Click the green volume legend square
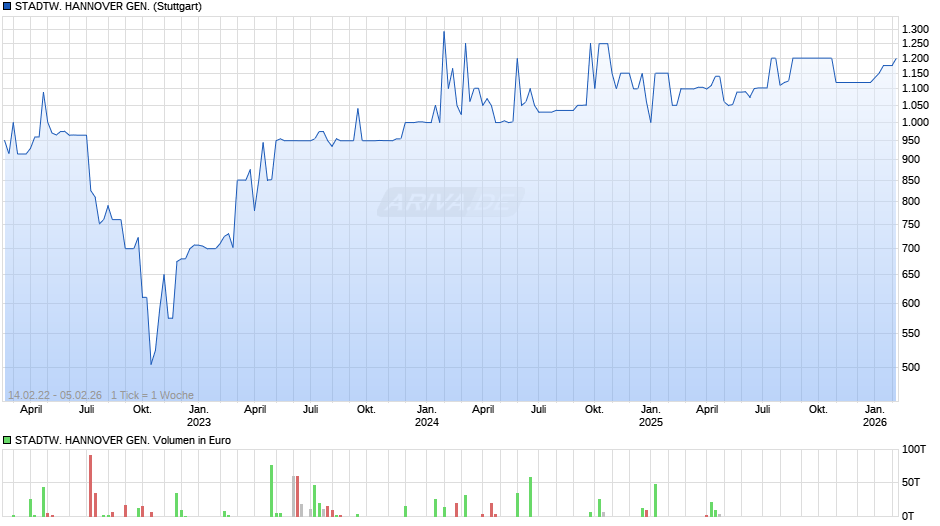940x526 pixels. [7, 440]
